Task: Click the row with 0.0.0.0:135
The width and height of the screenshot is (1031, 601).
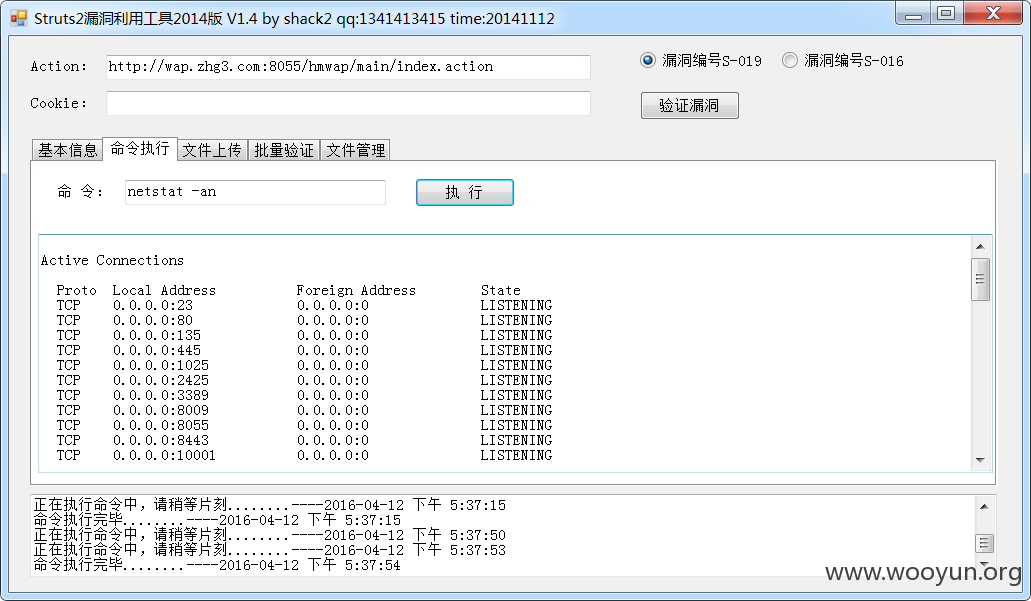Action: [304, 335]
